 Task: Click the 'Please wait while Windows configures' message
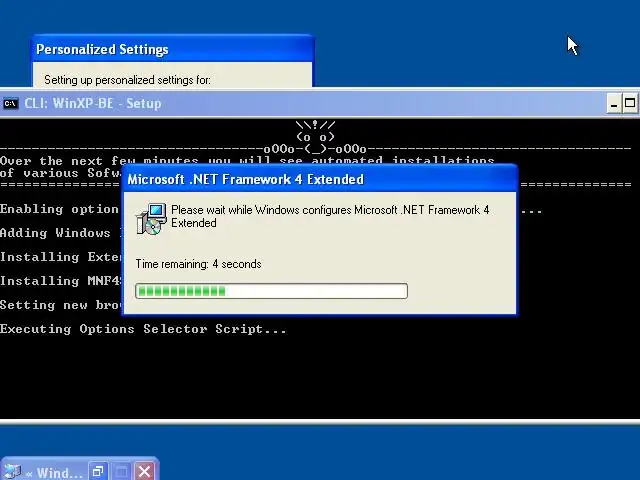point(330,216)
